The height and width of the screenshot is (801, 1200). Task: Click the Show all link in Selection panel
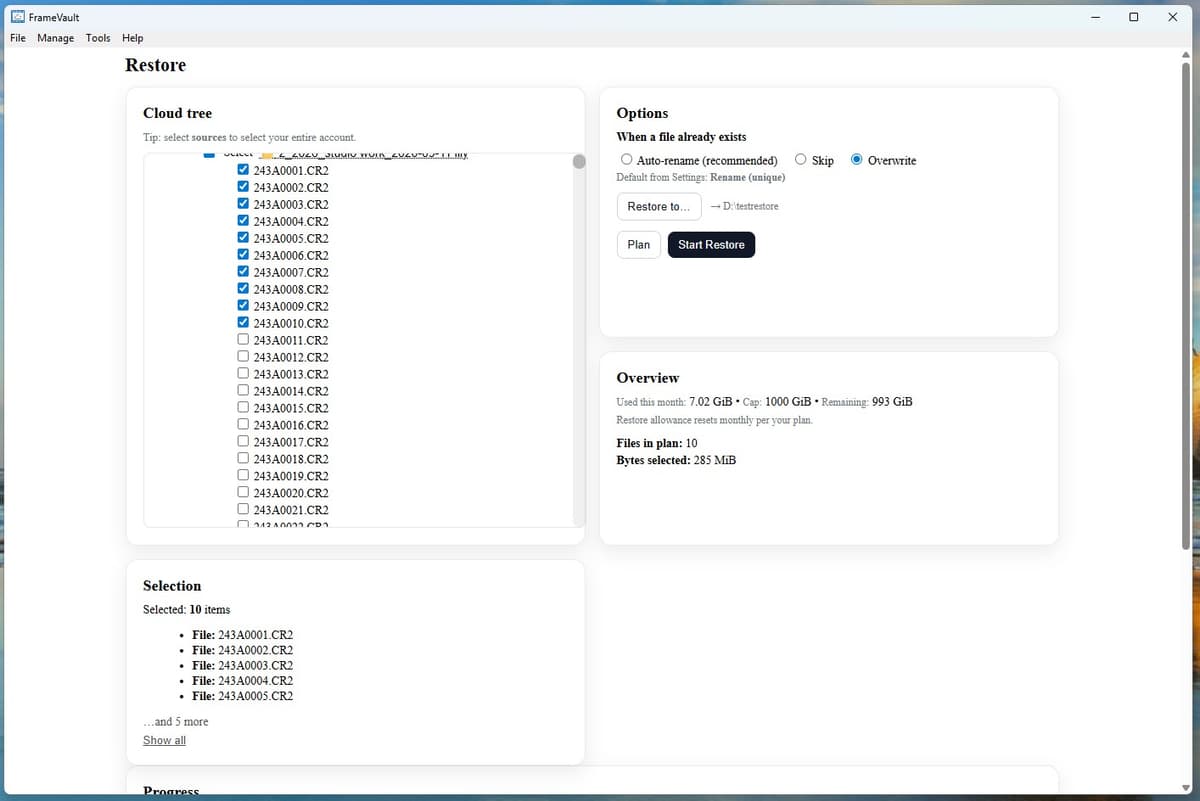(164, 740)
